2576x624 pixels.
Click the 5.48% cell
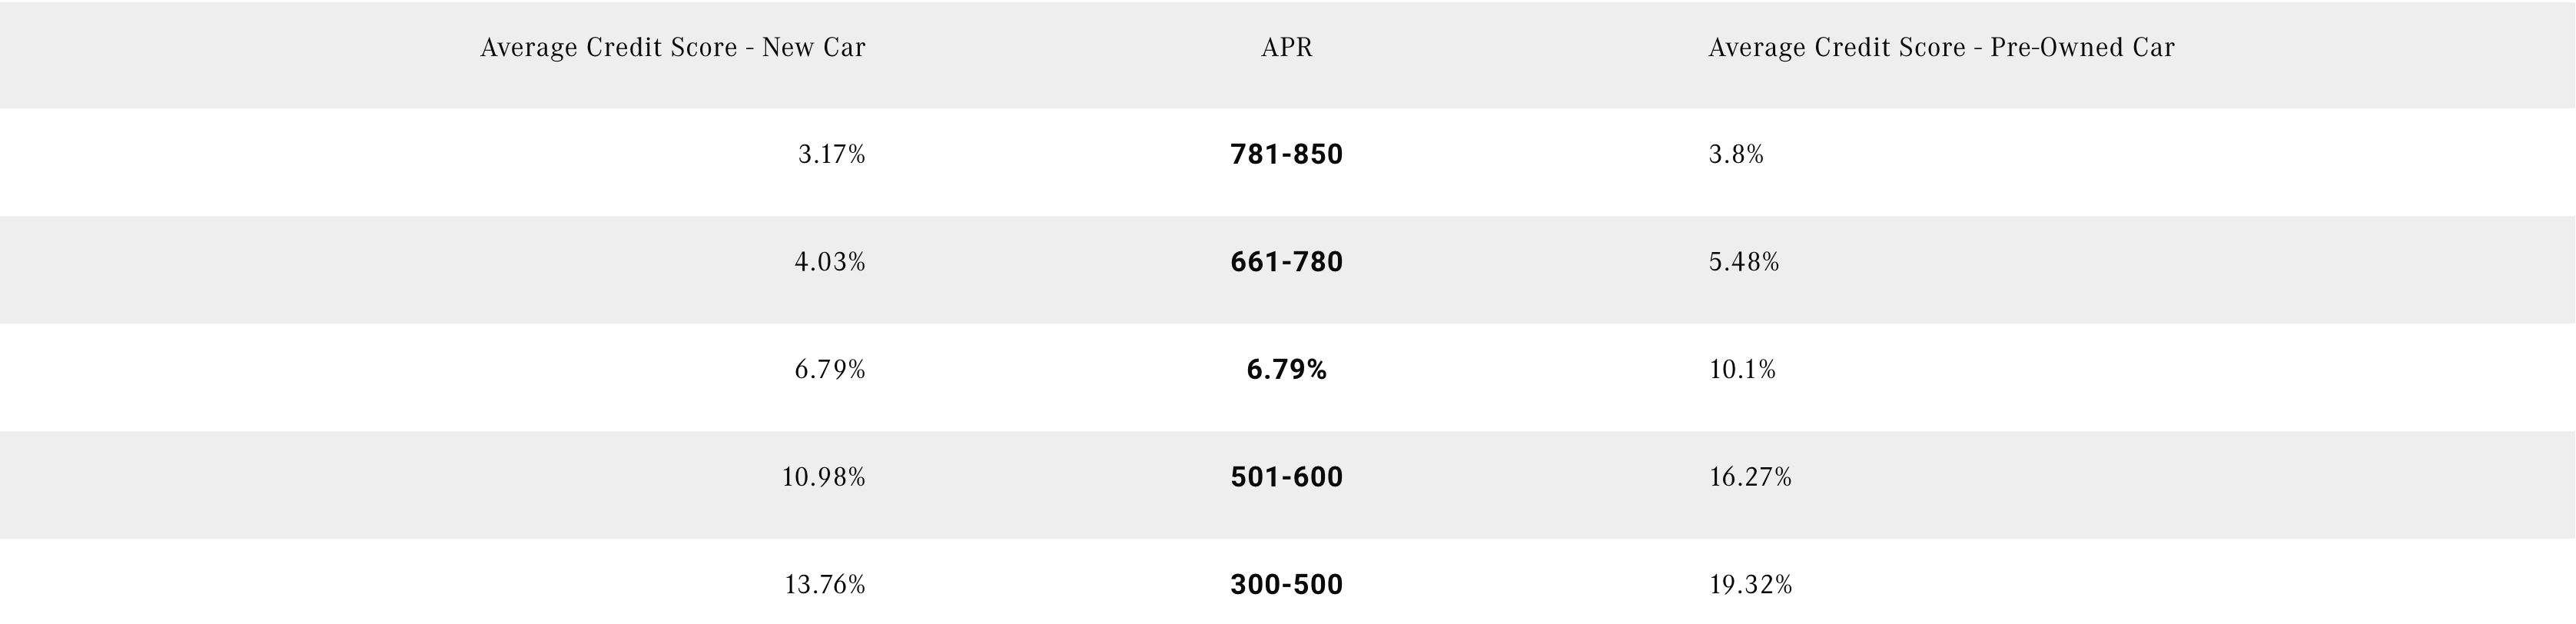point(1744,262)
